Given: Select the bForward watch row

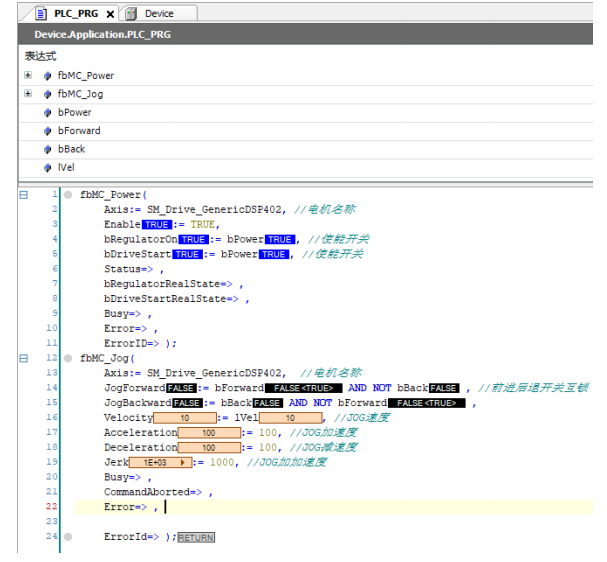Looking at the screenshot, I should 306,131.
